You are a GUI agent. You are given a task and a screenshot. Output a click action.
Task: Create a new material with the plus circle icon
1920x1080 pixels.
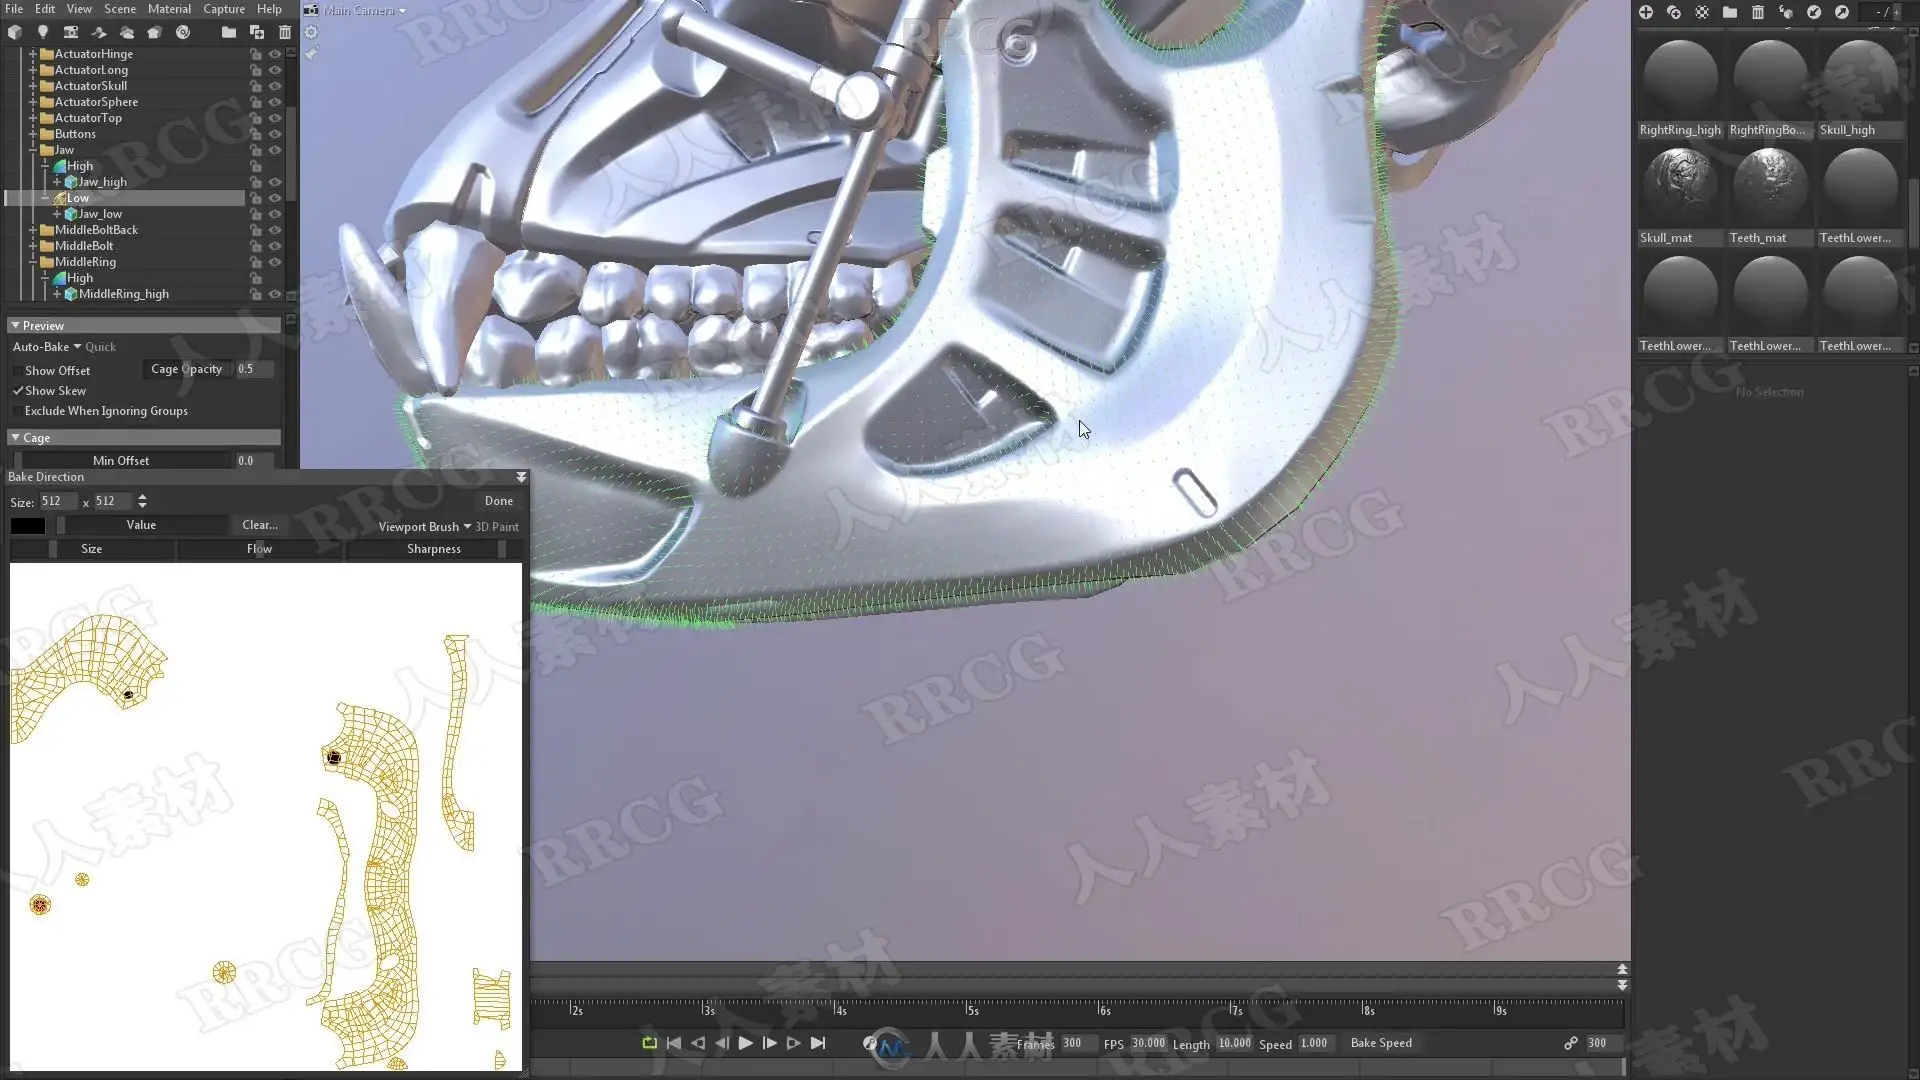point(1645,12)
